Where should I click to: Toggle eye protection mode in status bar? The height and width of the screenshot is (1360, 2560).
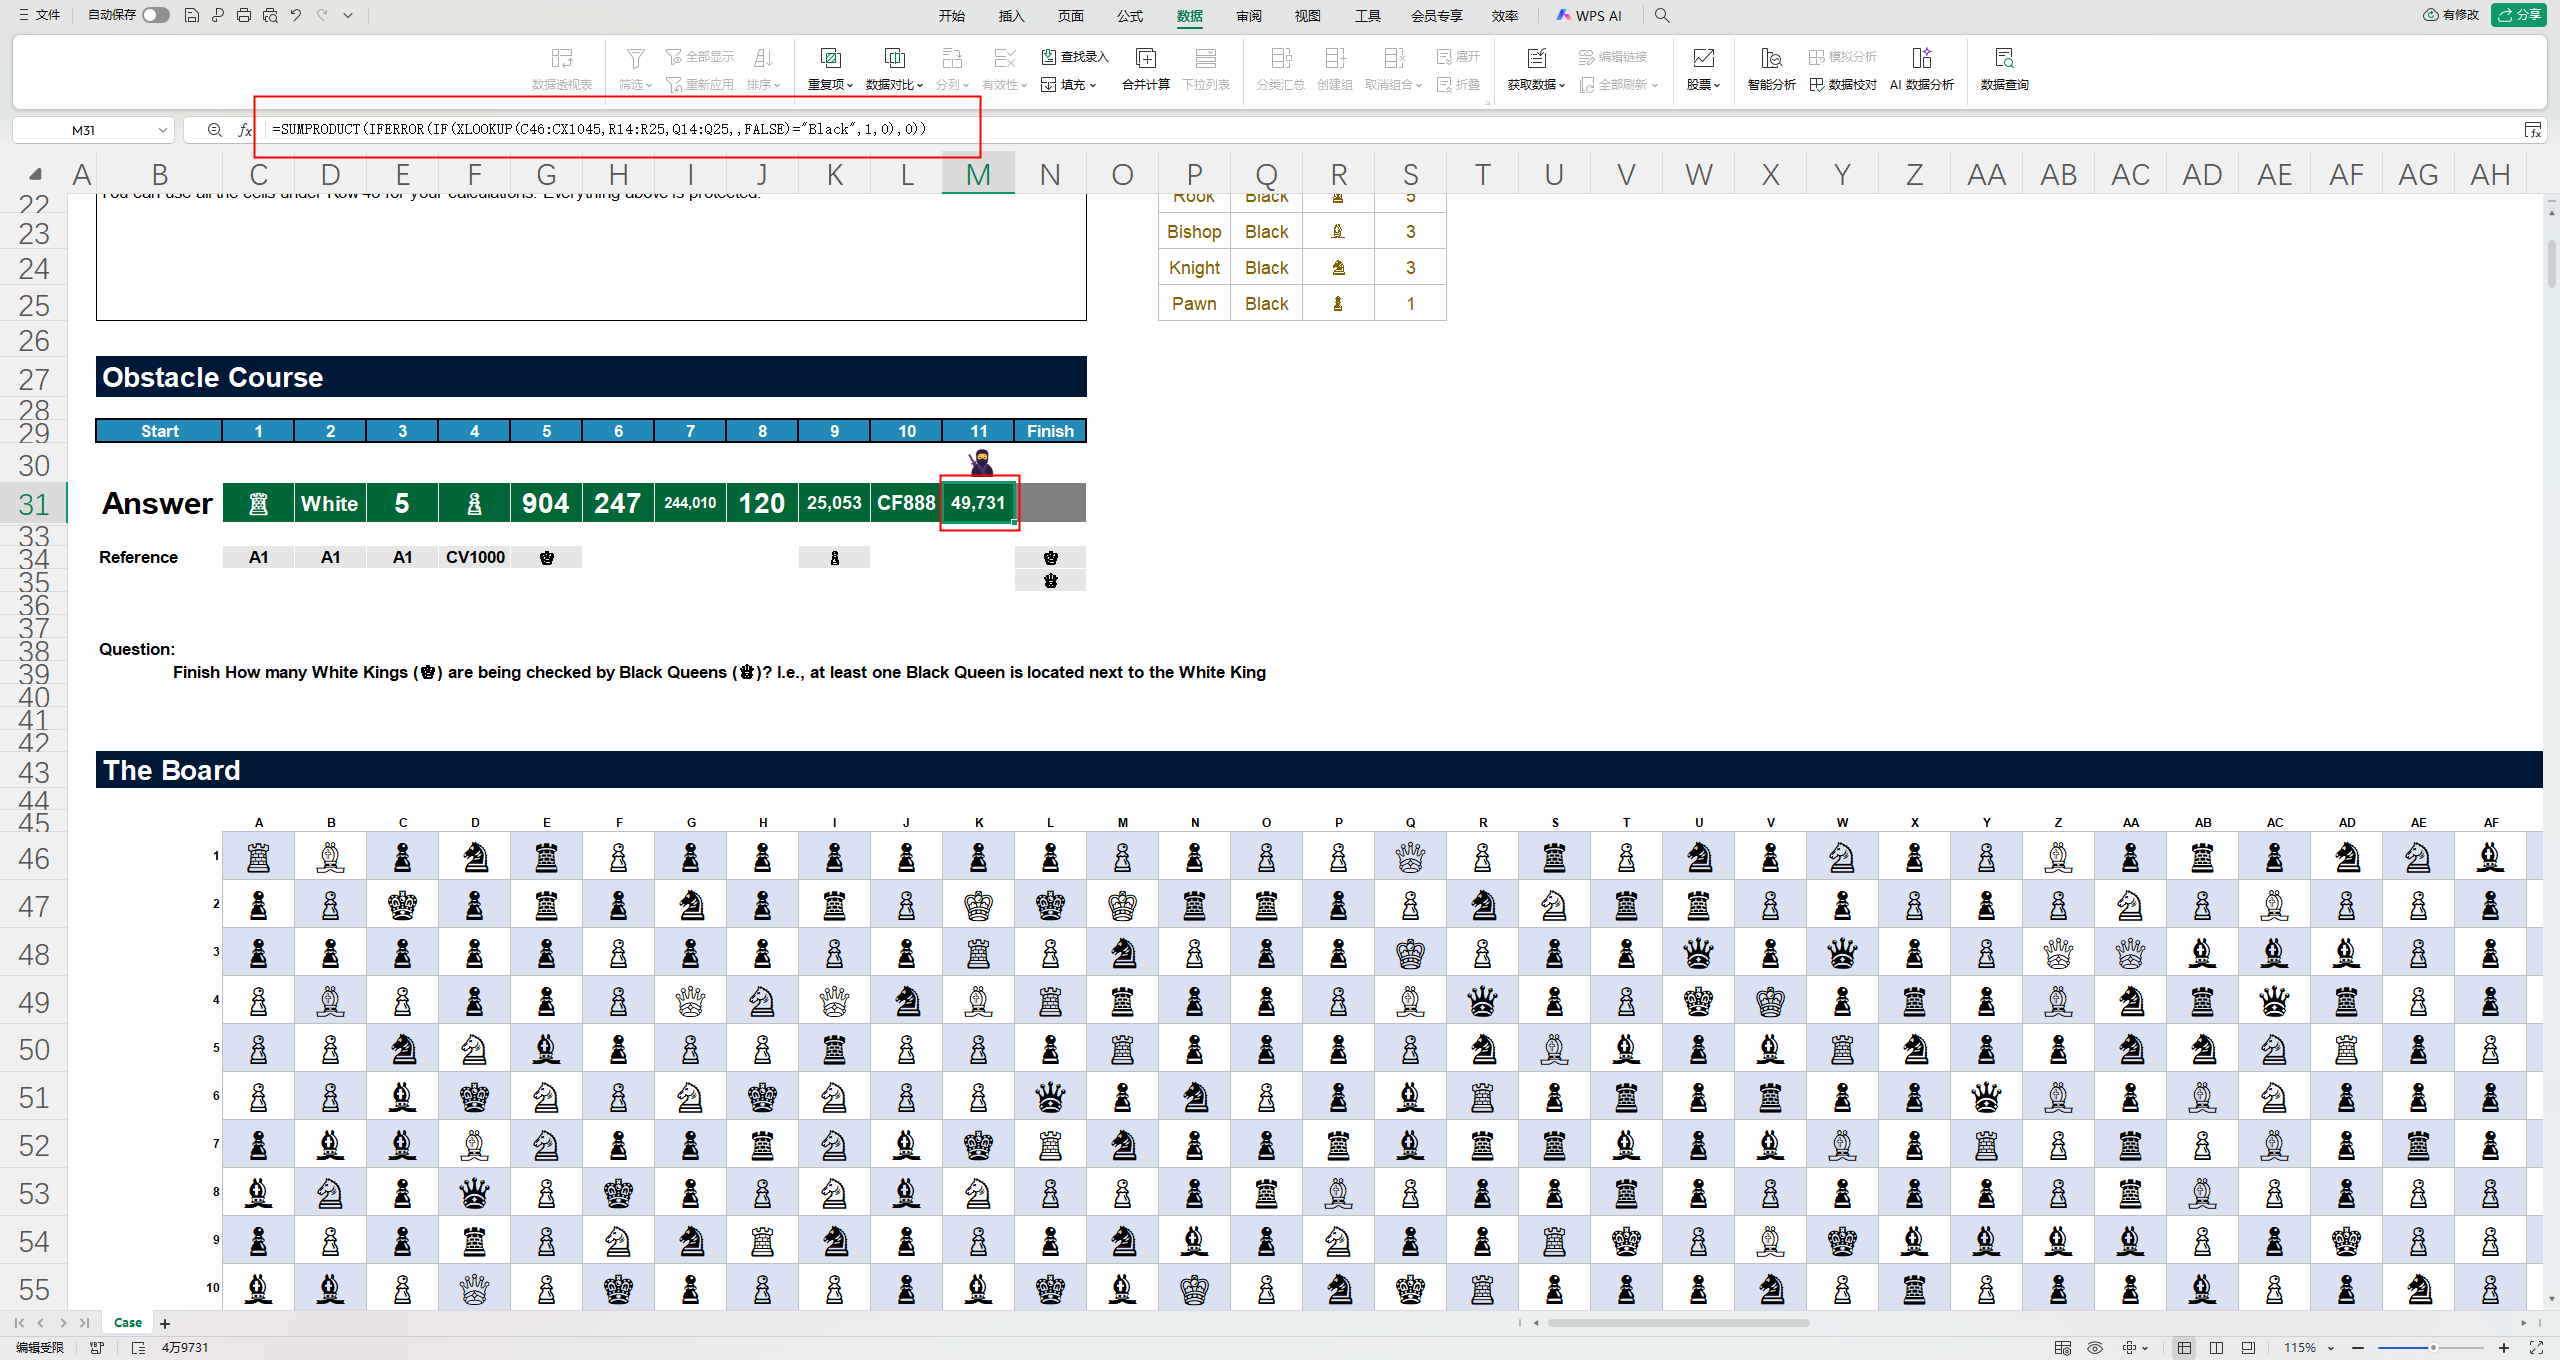click(x=2095, y=1348)
